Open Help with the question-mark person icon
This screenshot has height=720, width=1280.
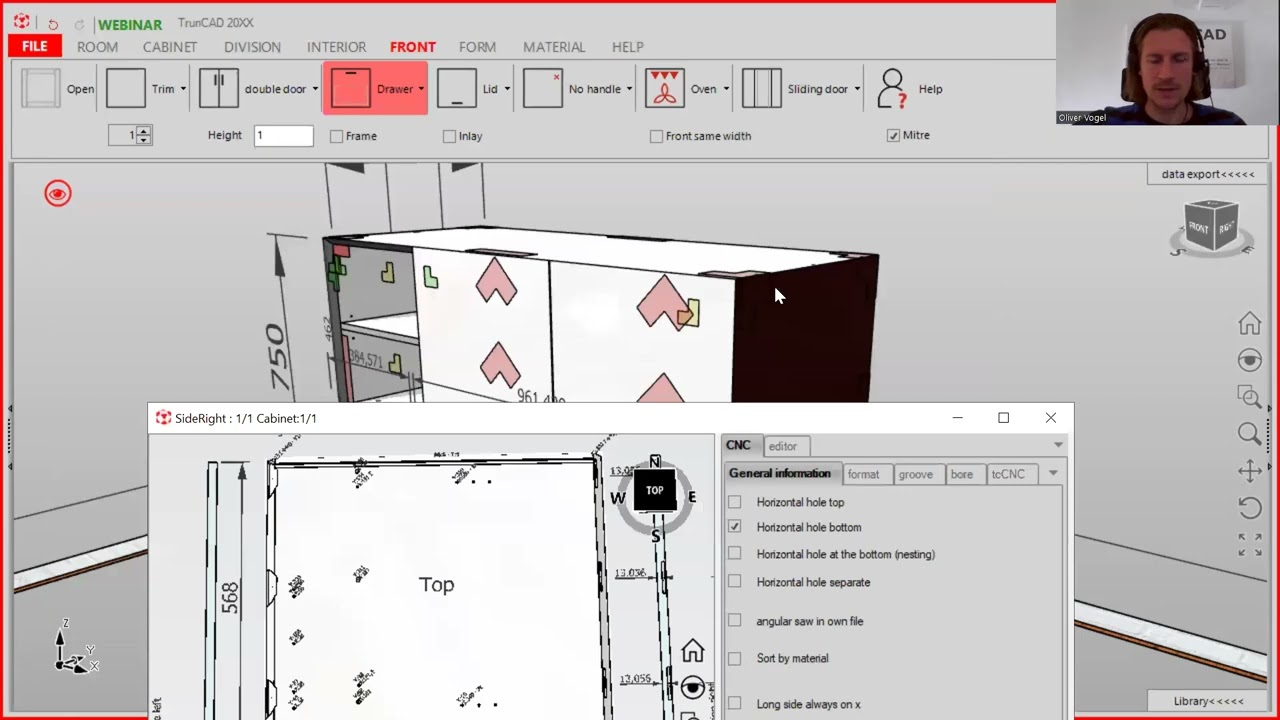891,89
